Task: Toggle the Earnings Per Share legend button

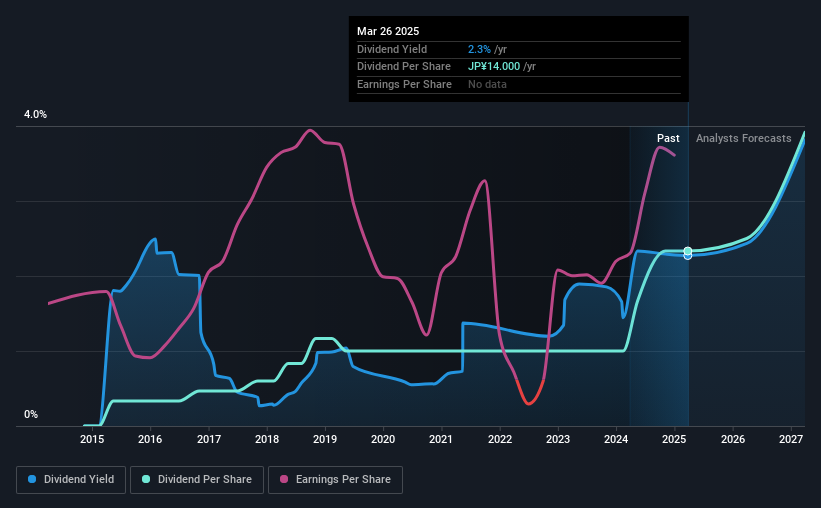Action: tap(335, 480)
